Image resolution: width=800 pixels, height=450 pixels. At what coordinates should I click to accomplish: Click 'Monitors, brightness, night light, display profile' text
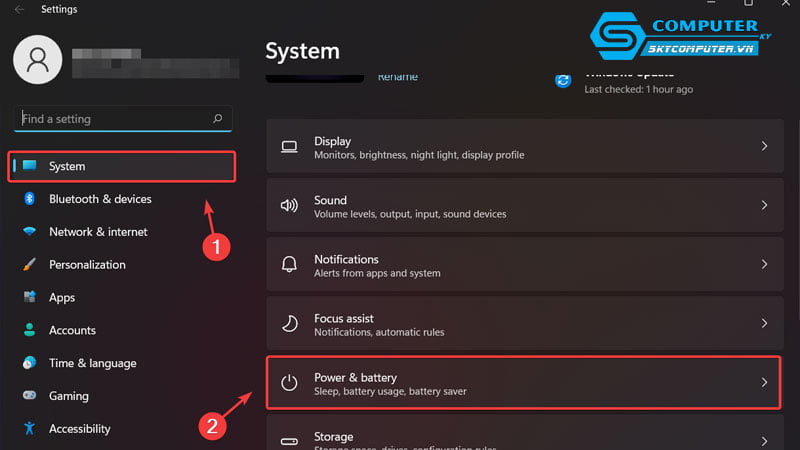click(419, 155)
